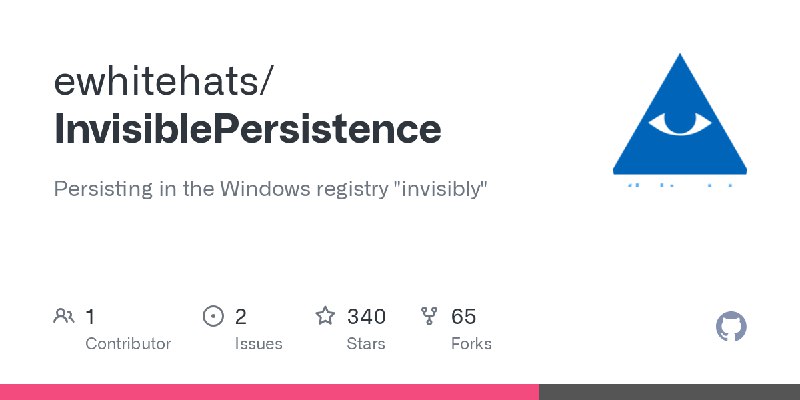Viewport: 800px width, 400px height.
Task: Click the fork icon beside 65
Action: [429, 316]
